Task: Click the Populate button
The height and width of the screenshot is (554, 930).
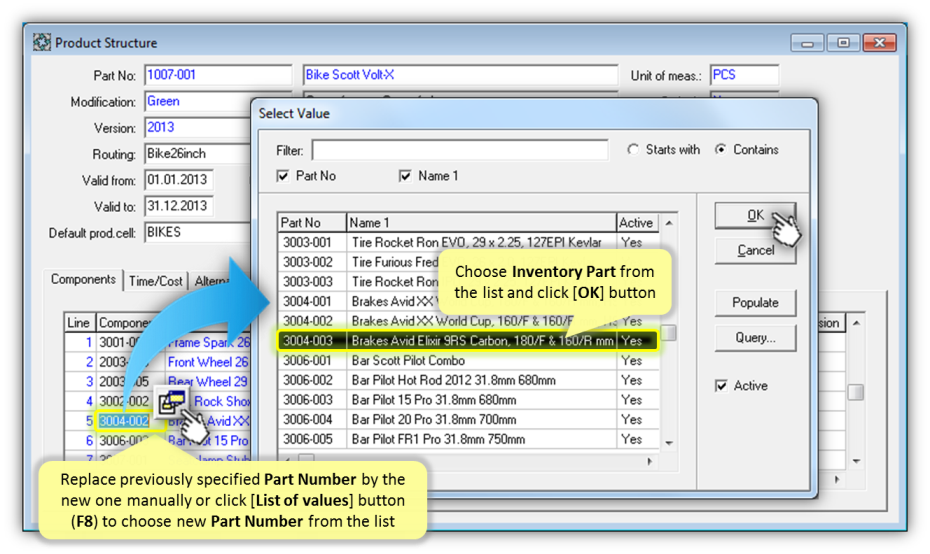Action: click(755, 303)
